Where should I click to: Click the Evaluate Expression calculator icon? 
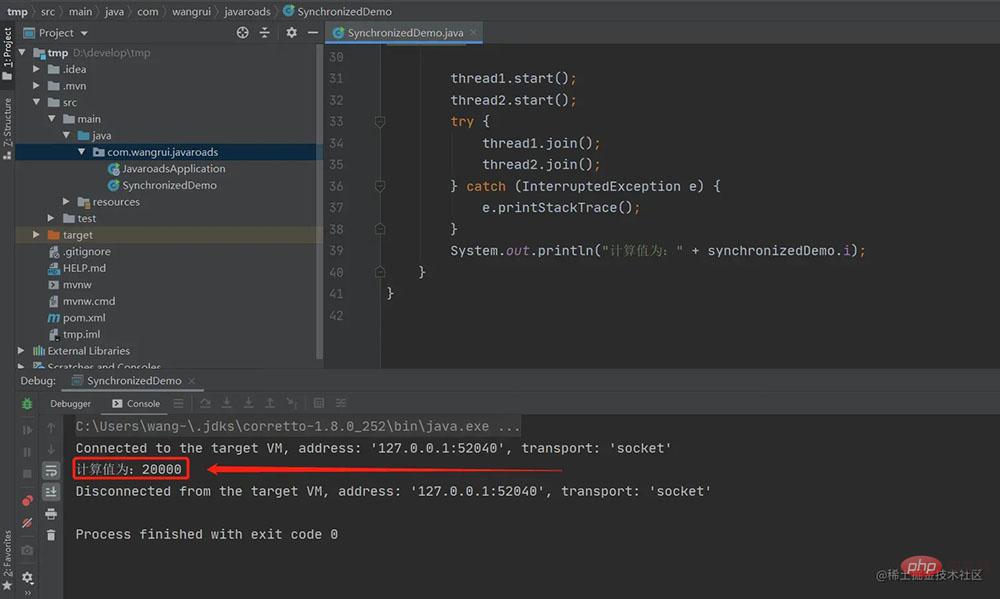coord(319,403)
